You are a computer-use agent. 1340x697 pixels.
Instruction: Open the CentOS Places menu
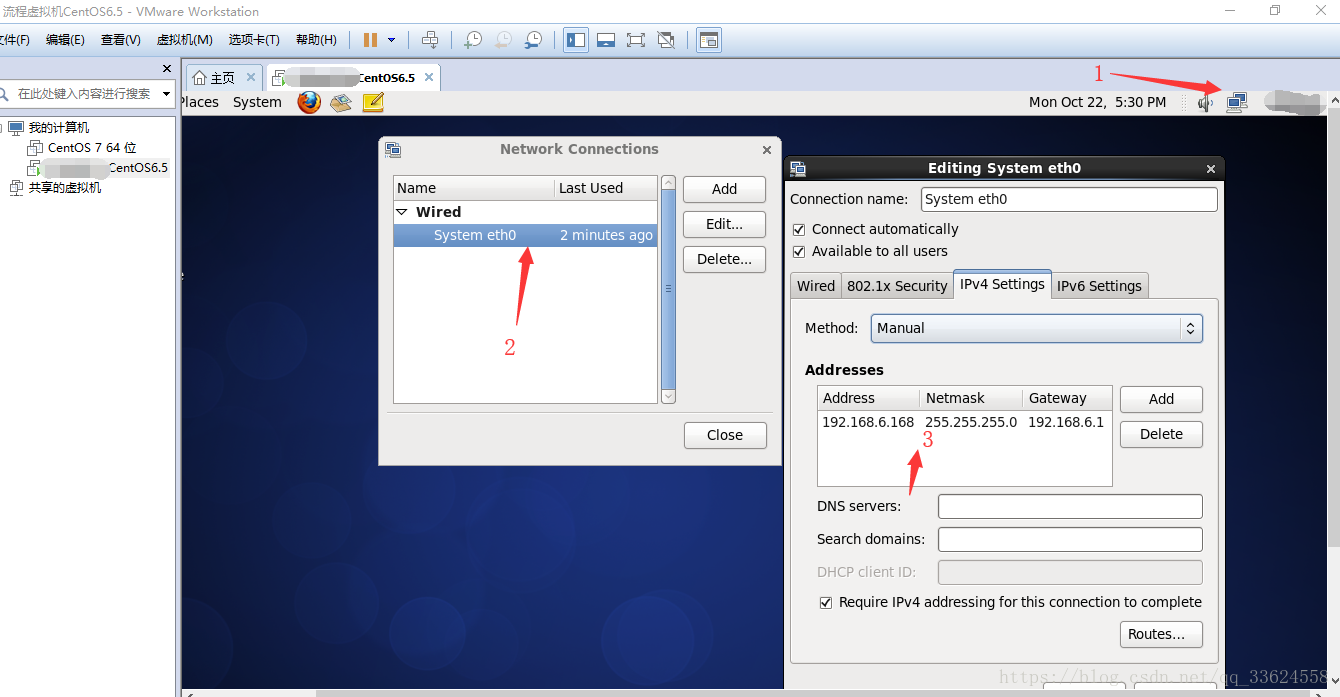[x=199, y=102]
